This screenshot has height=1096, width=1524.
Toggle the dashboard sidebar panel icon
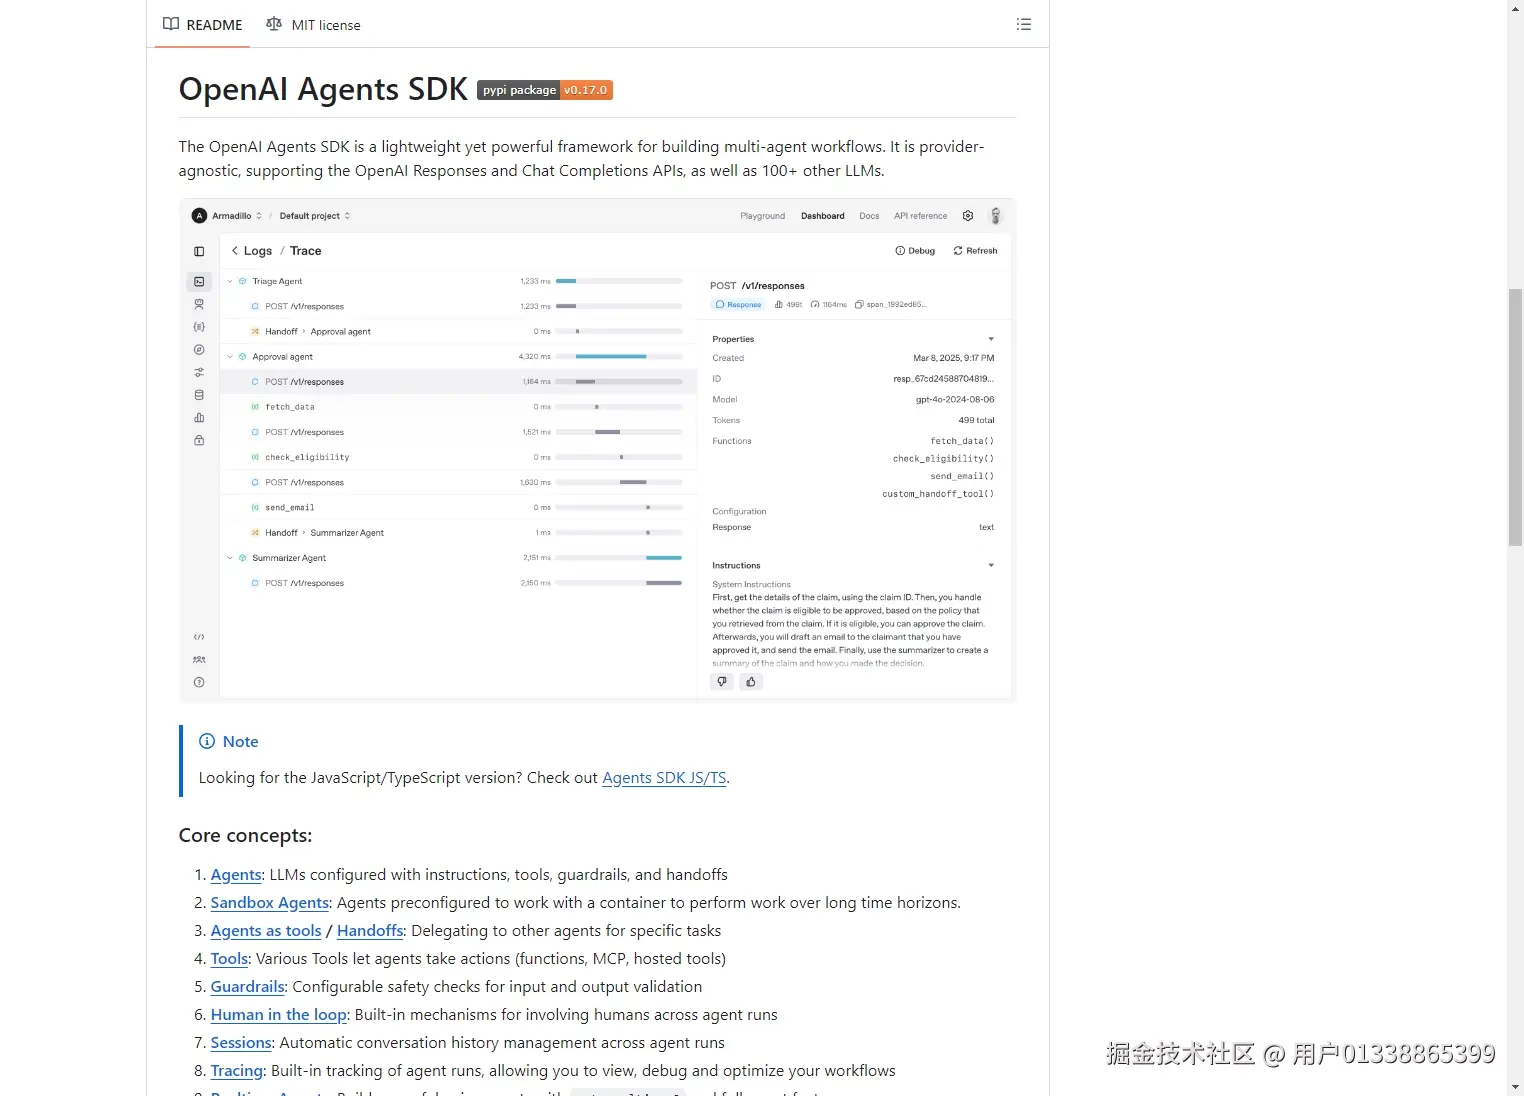pyautogui.click(x=199, y=251)
